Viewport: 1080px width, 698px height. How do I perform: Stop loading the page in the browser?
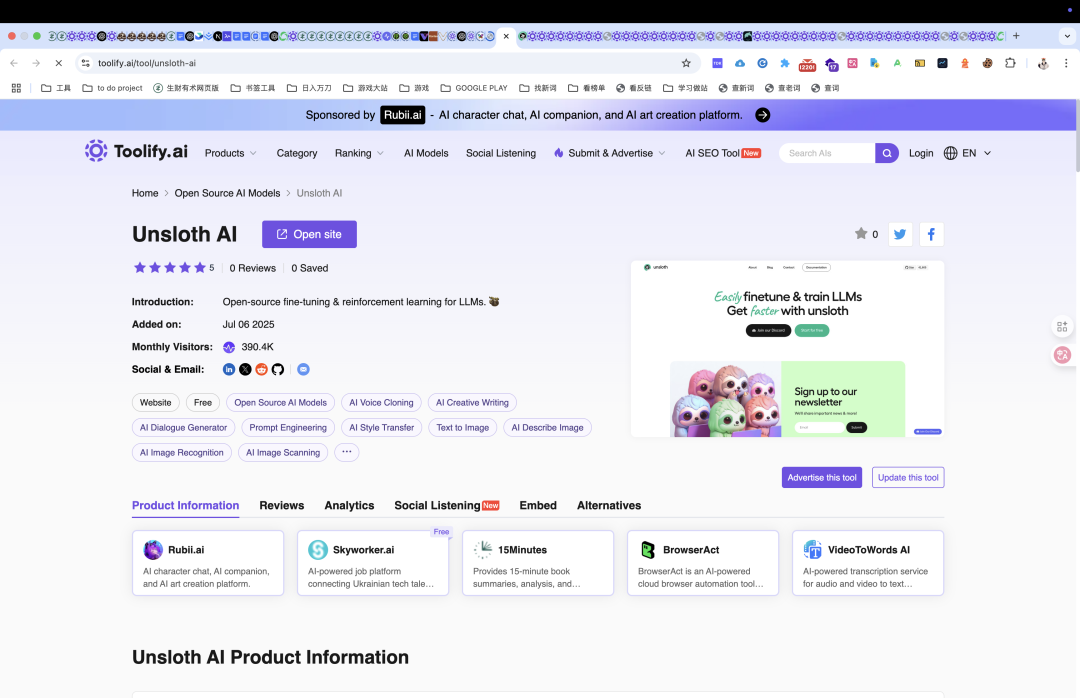point(59,63)
